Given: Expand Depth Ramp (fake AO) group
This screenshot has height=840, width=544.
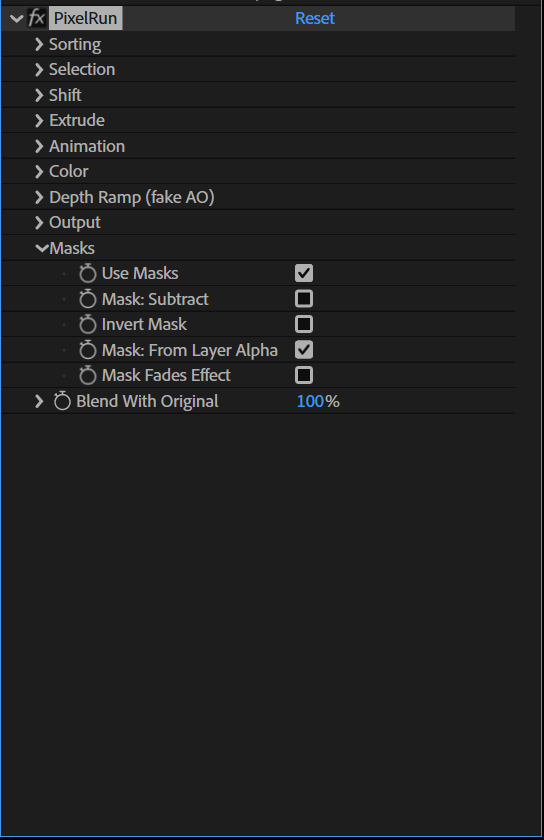Looking at the screenshot, I should pos(39,197).
